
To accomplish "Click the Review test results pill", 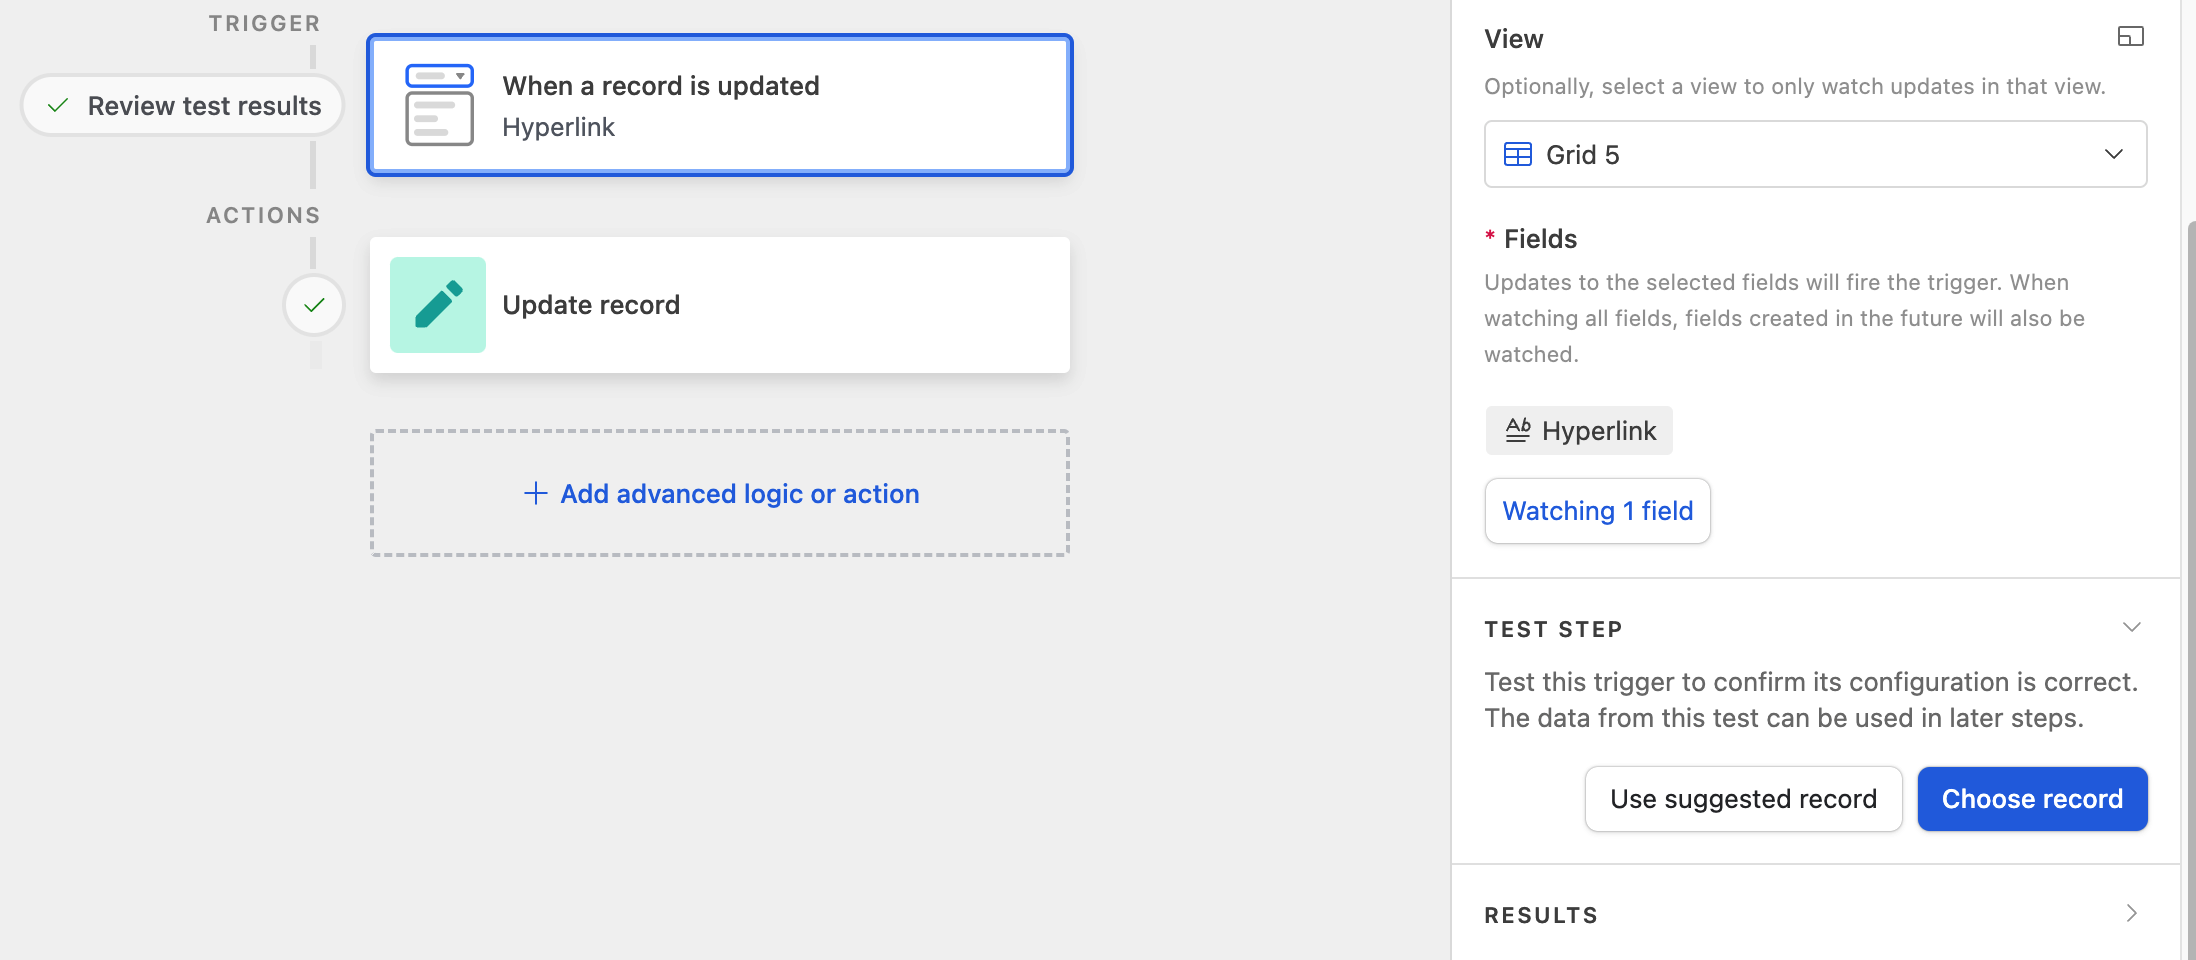I will [183, 105].
